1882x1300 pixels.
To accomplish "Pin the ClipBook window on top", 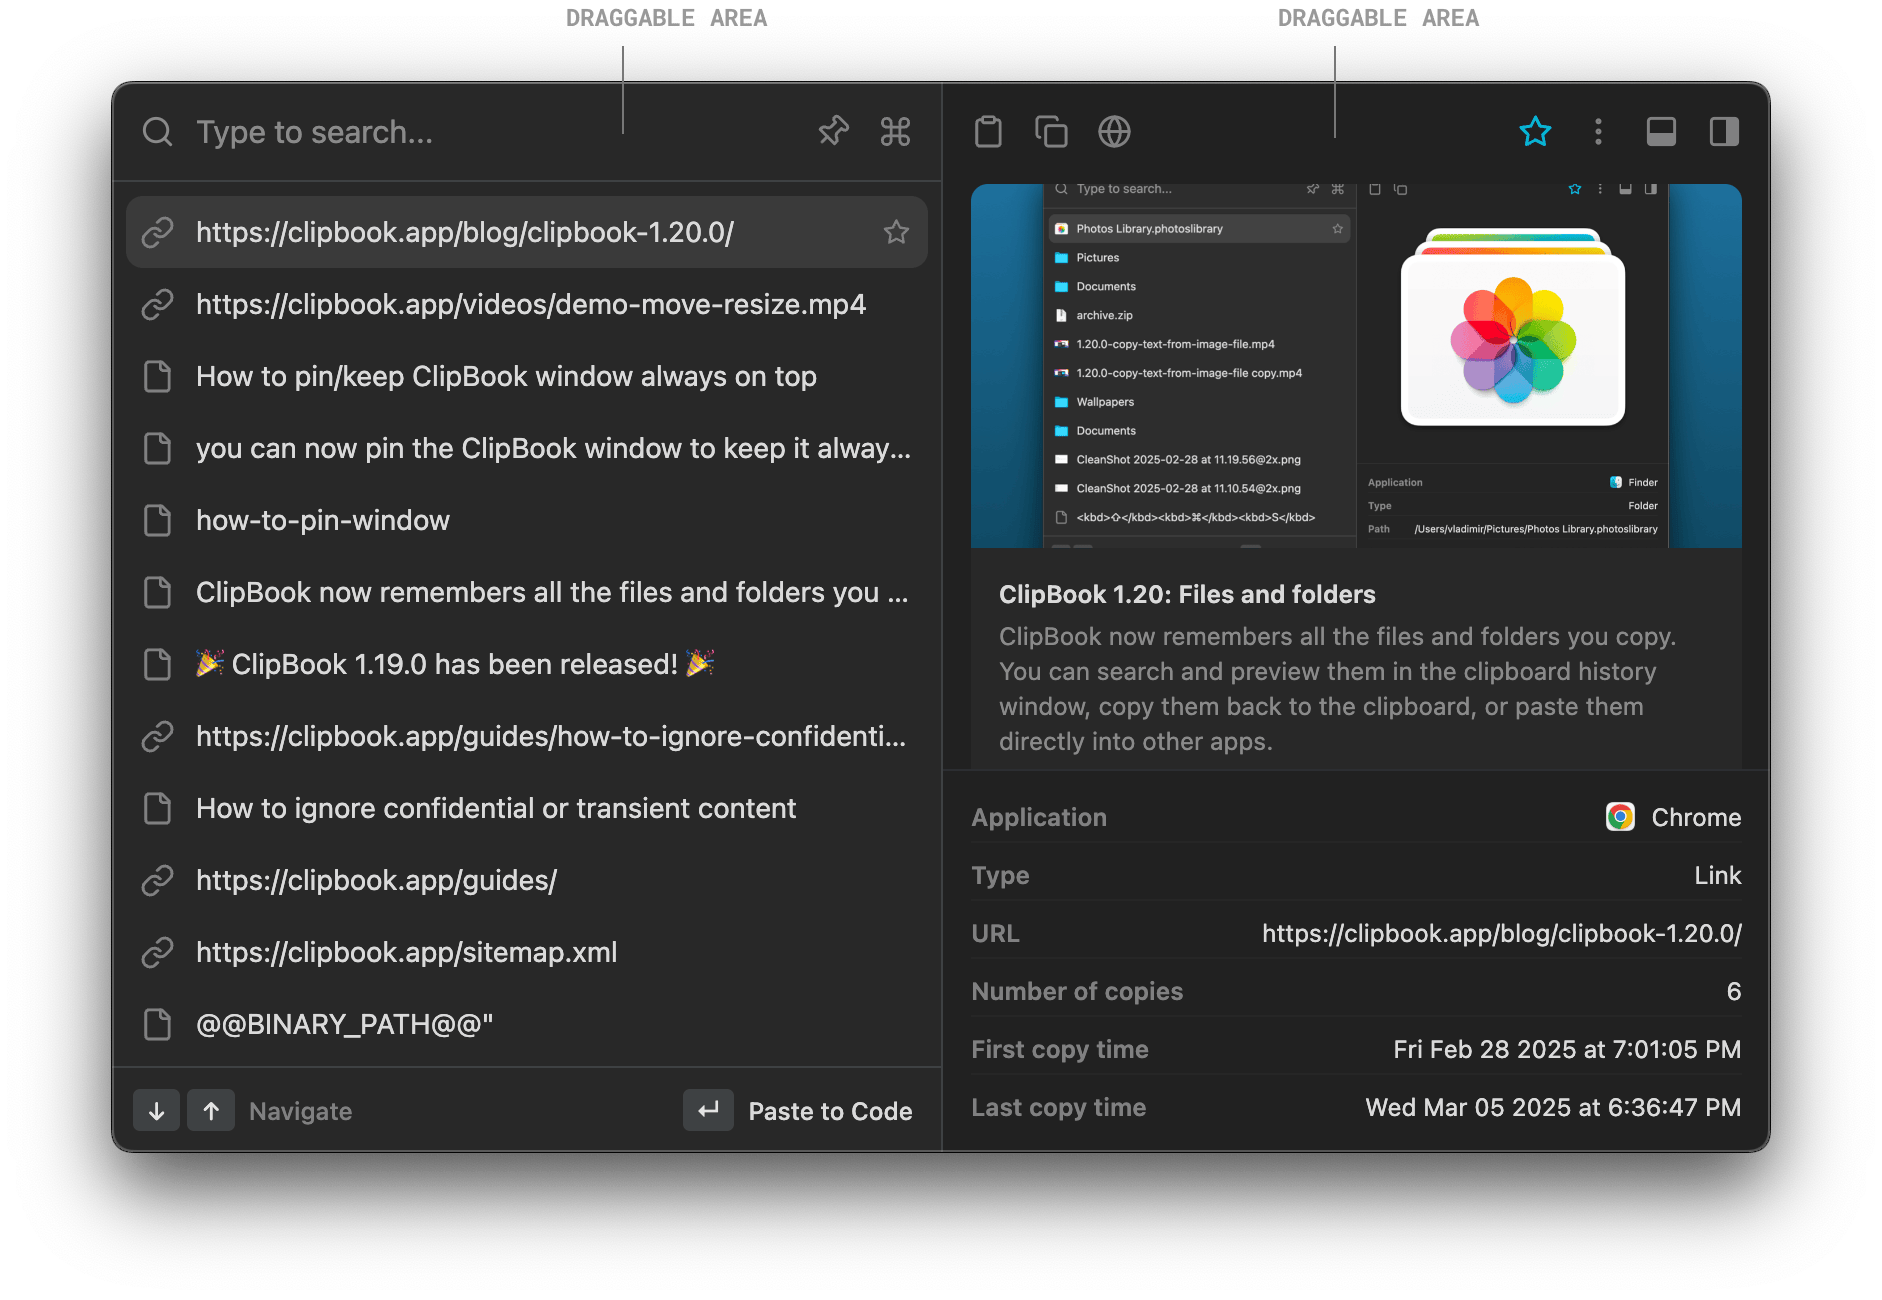I will (x=833, y=131).
